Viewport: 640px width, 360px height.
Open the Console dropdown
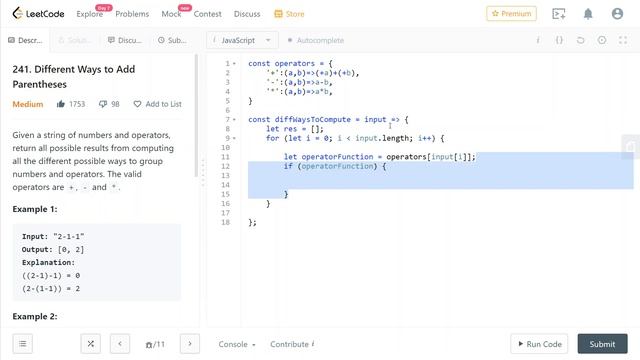click(x=237, y=344)
